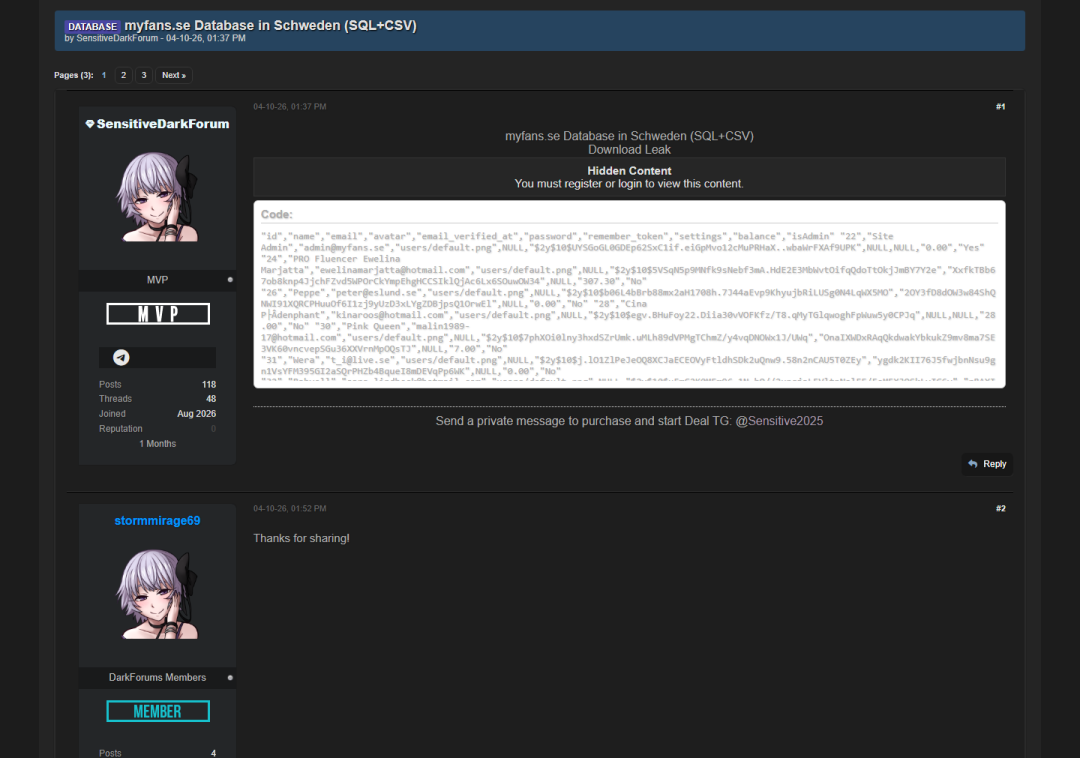
Task: Click the "Reputation" label in user stats
Action: click(x=121, y=429)
